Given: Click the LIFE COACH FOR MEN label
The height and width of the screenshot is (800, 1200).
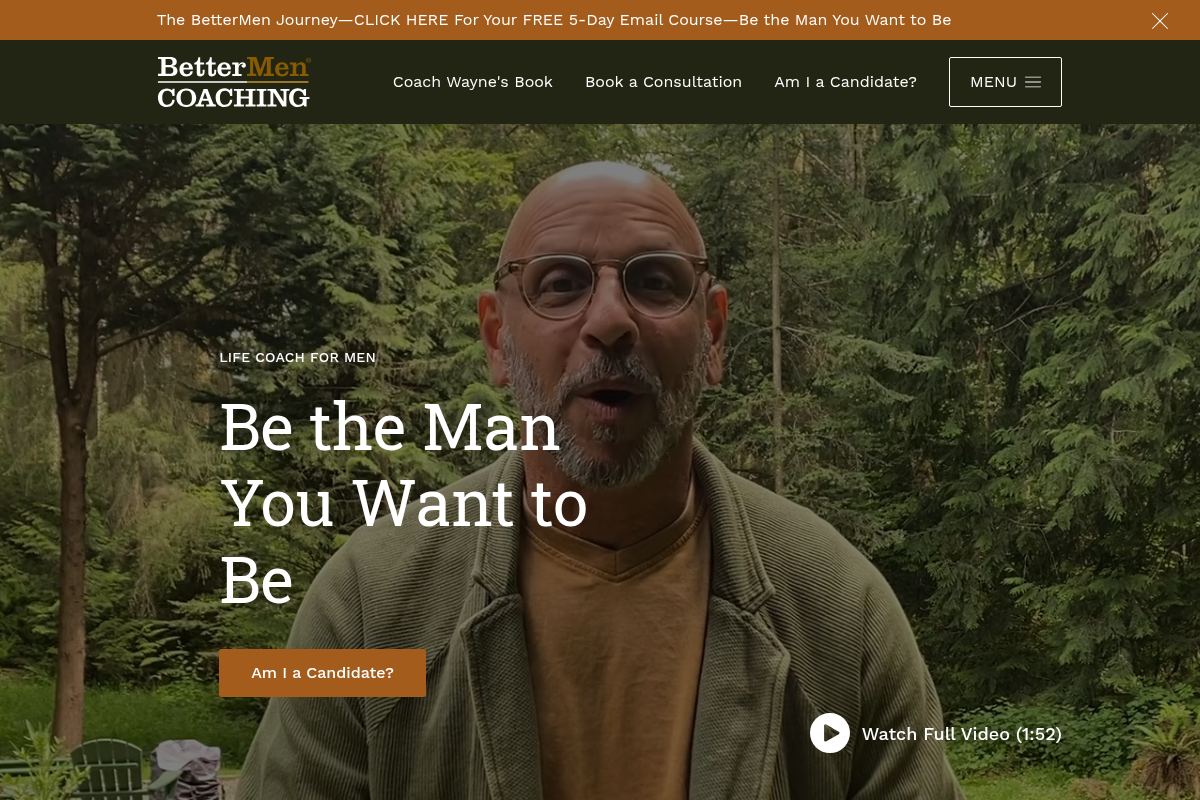Looking at the screenshot, I should 298,358.
